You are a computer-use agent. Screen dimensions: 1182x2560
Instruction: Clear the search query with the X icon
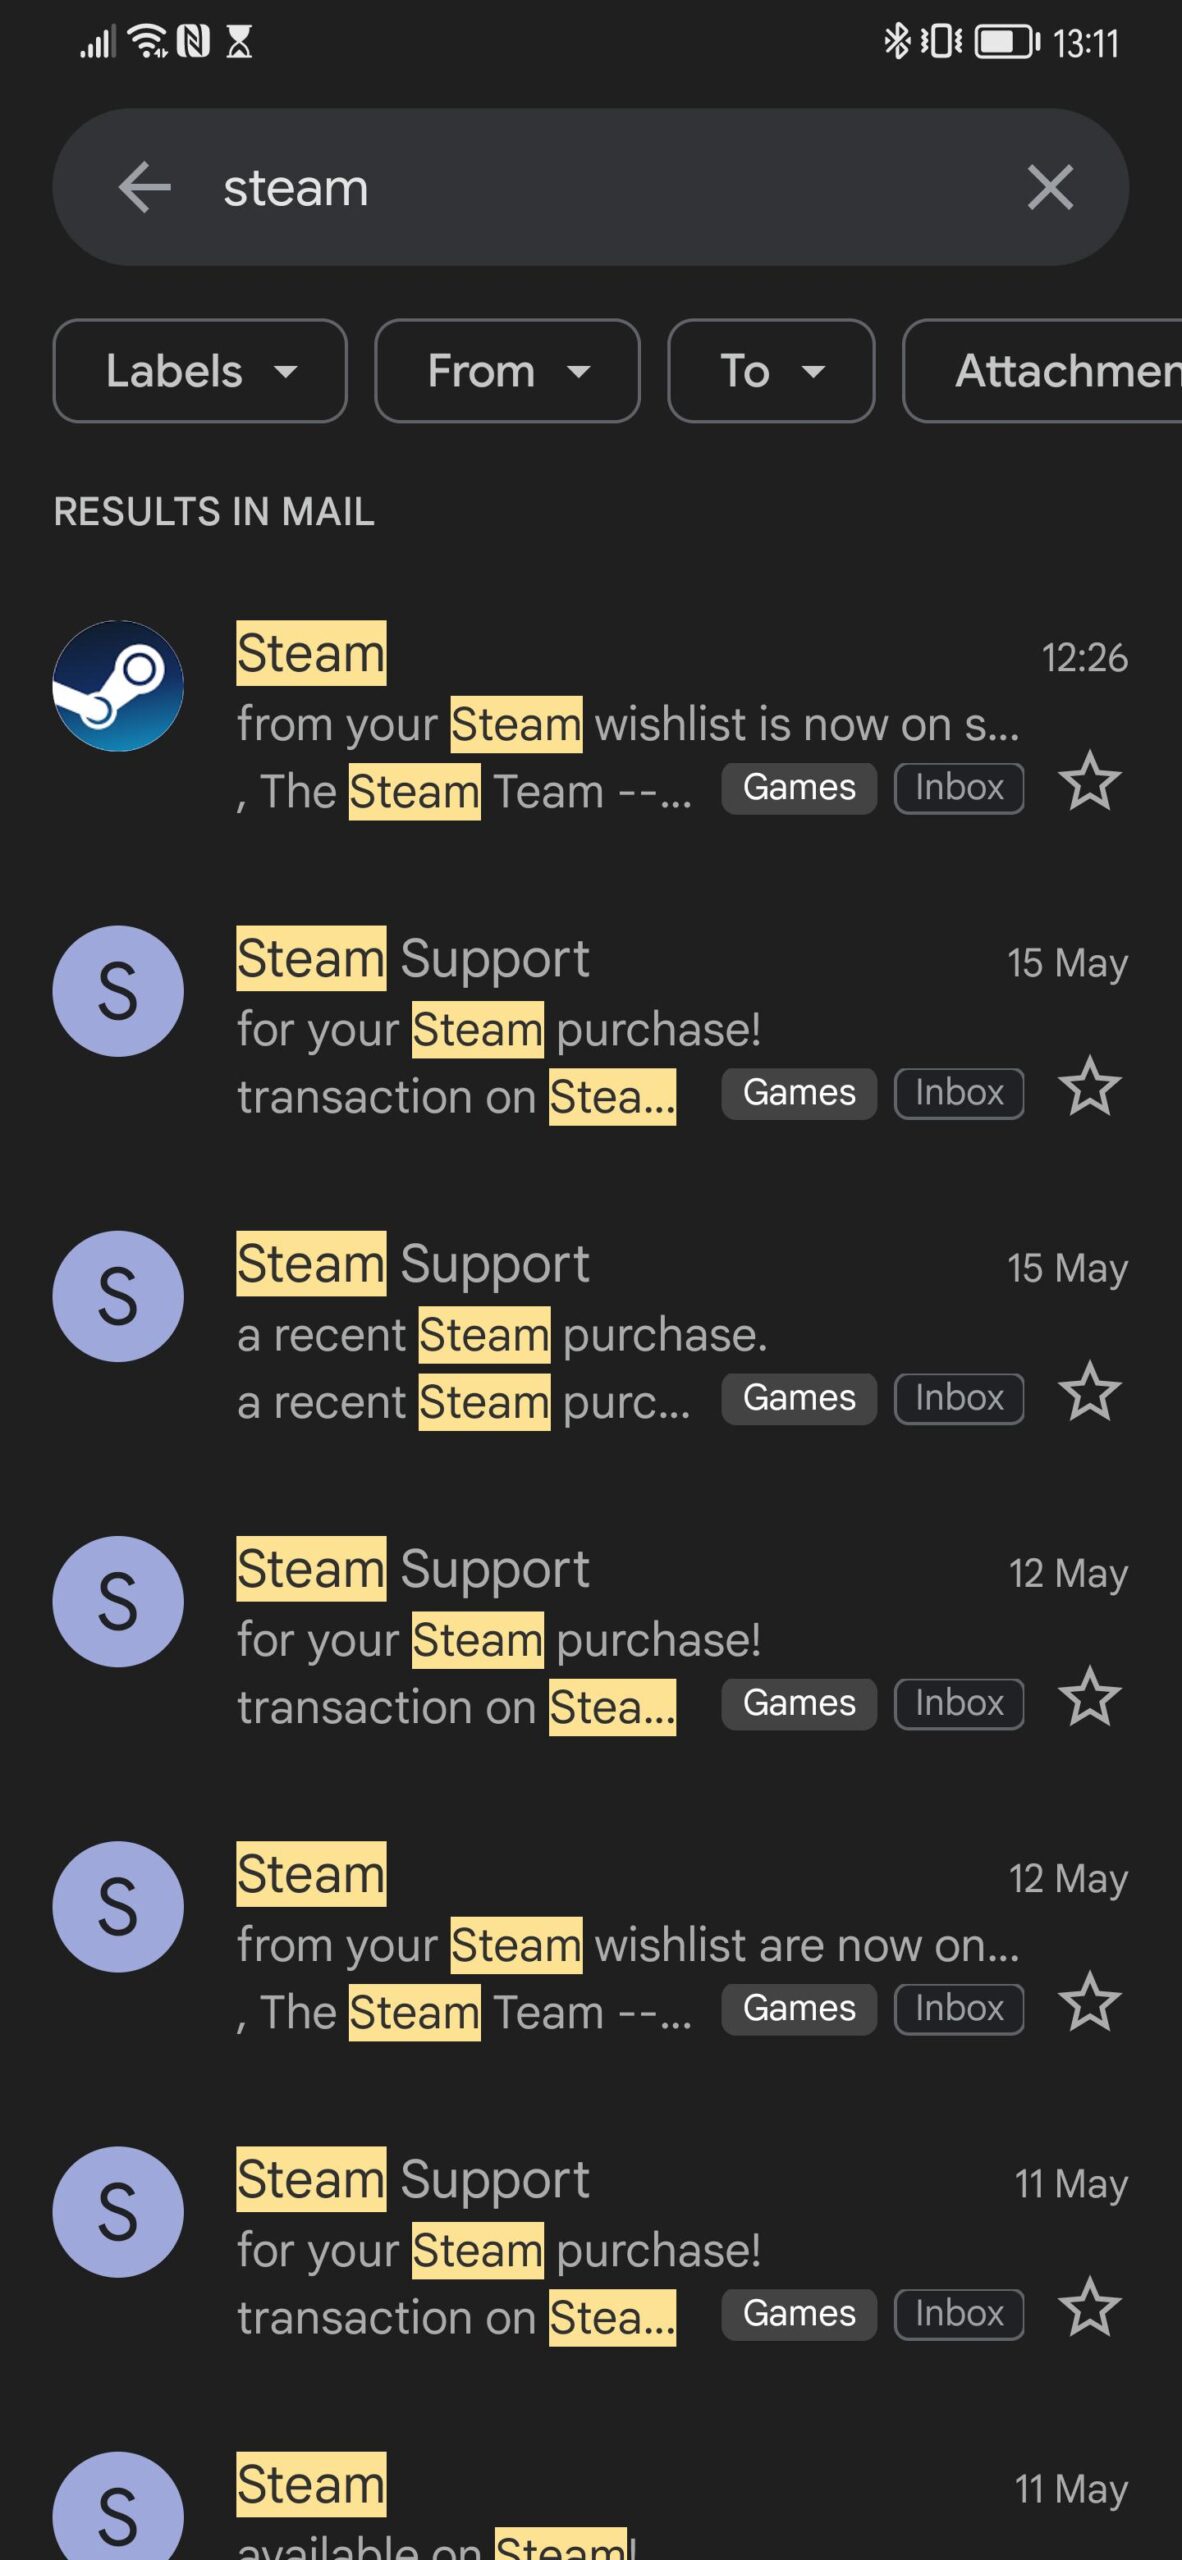click(1050, 187)
